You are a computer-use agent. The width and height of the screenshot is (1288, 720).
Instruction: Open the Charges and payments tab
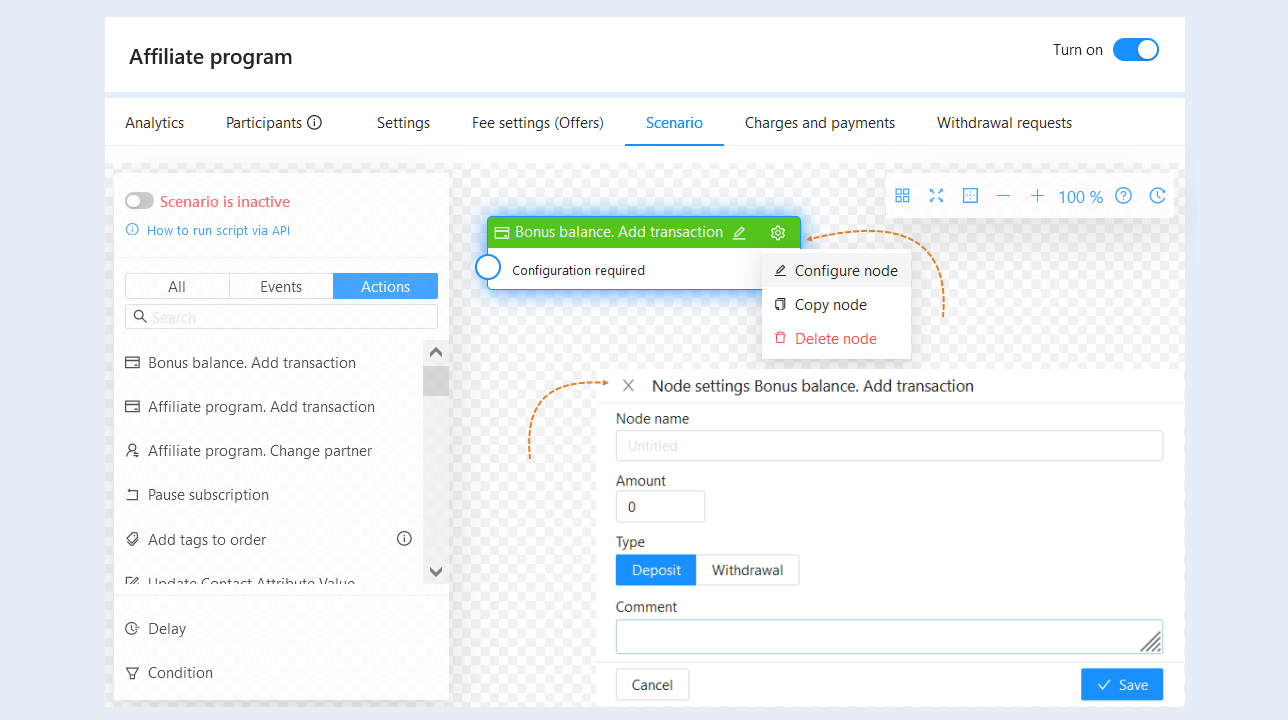point(820,123)
